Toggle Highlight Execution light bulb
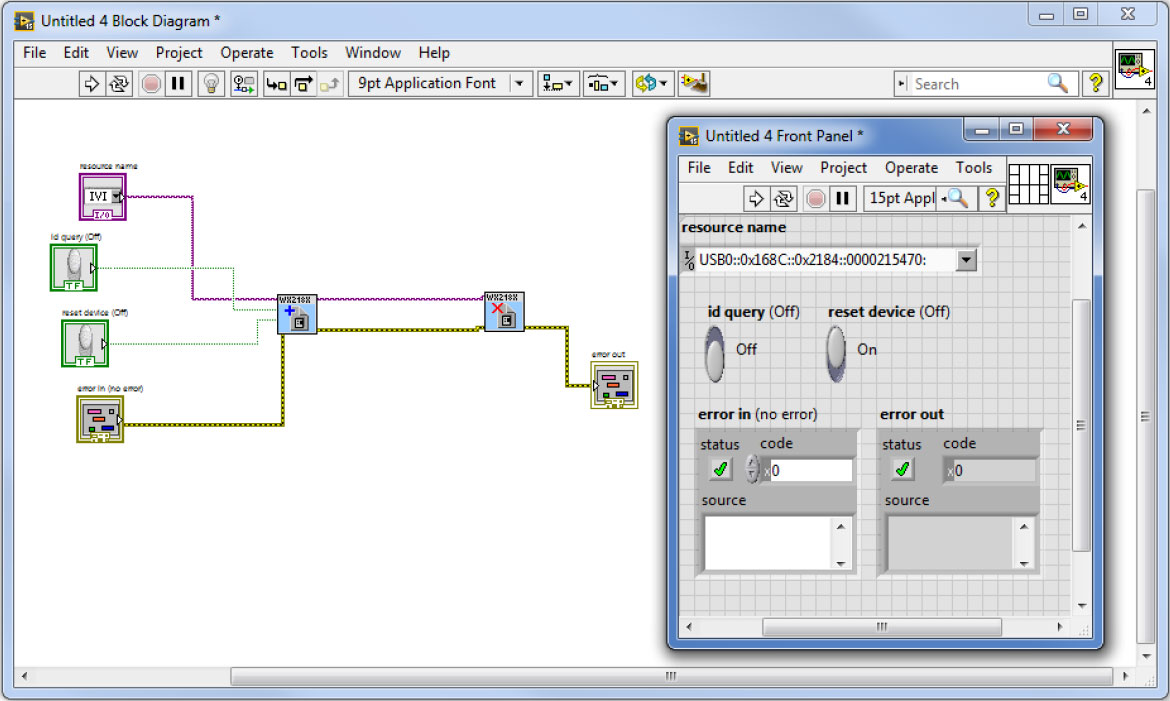Viewport: 1170px width, 701px height. coord(211,84)
